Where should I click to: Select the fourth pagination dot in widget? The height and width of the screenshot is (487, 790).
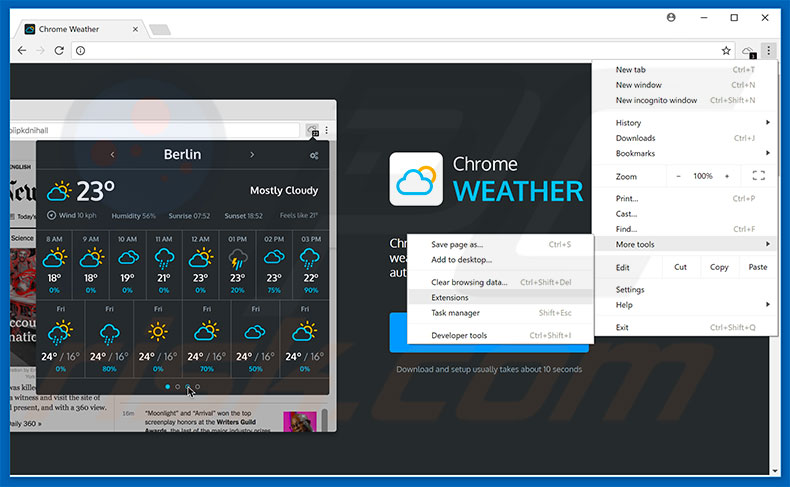pos(198,387)
